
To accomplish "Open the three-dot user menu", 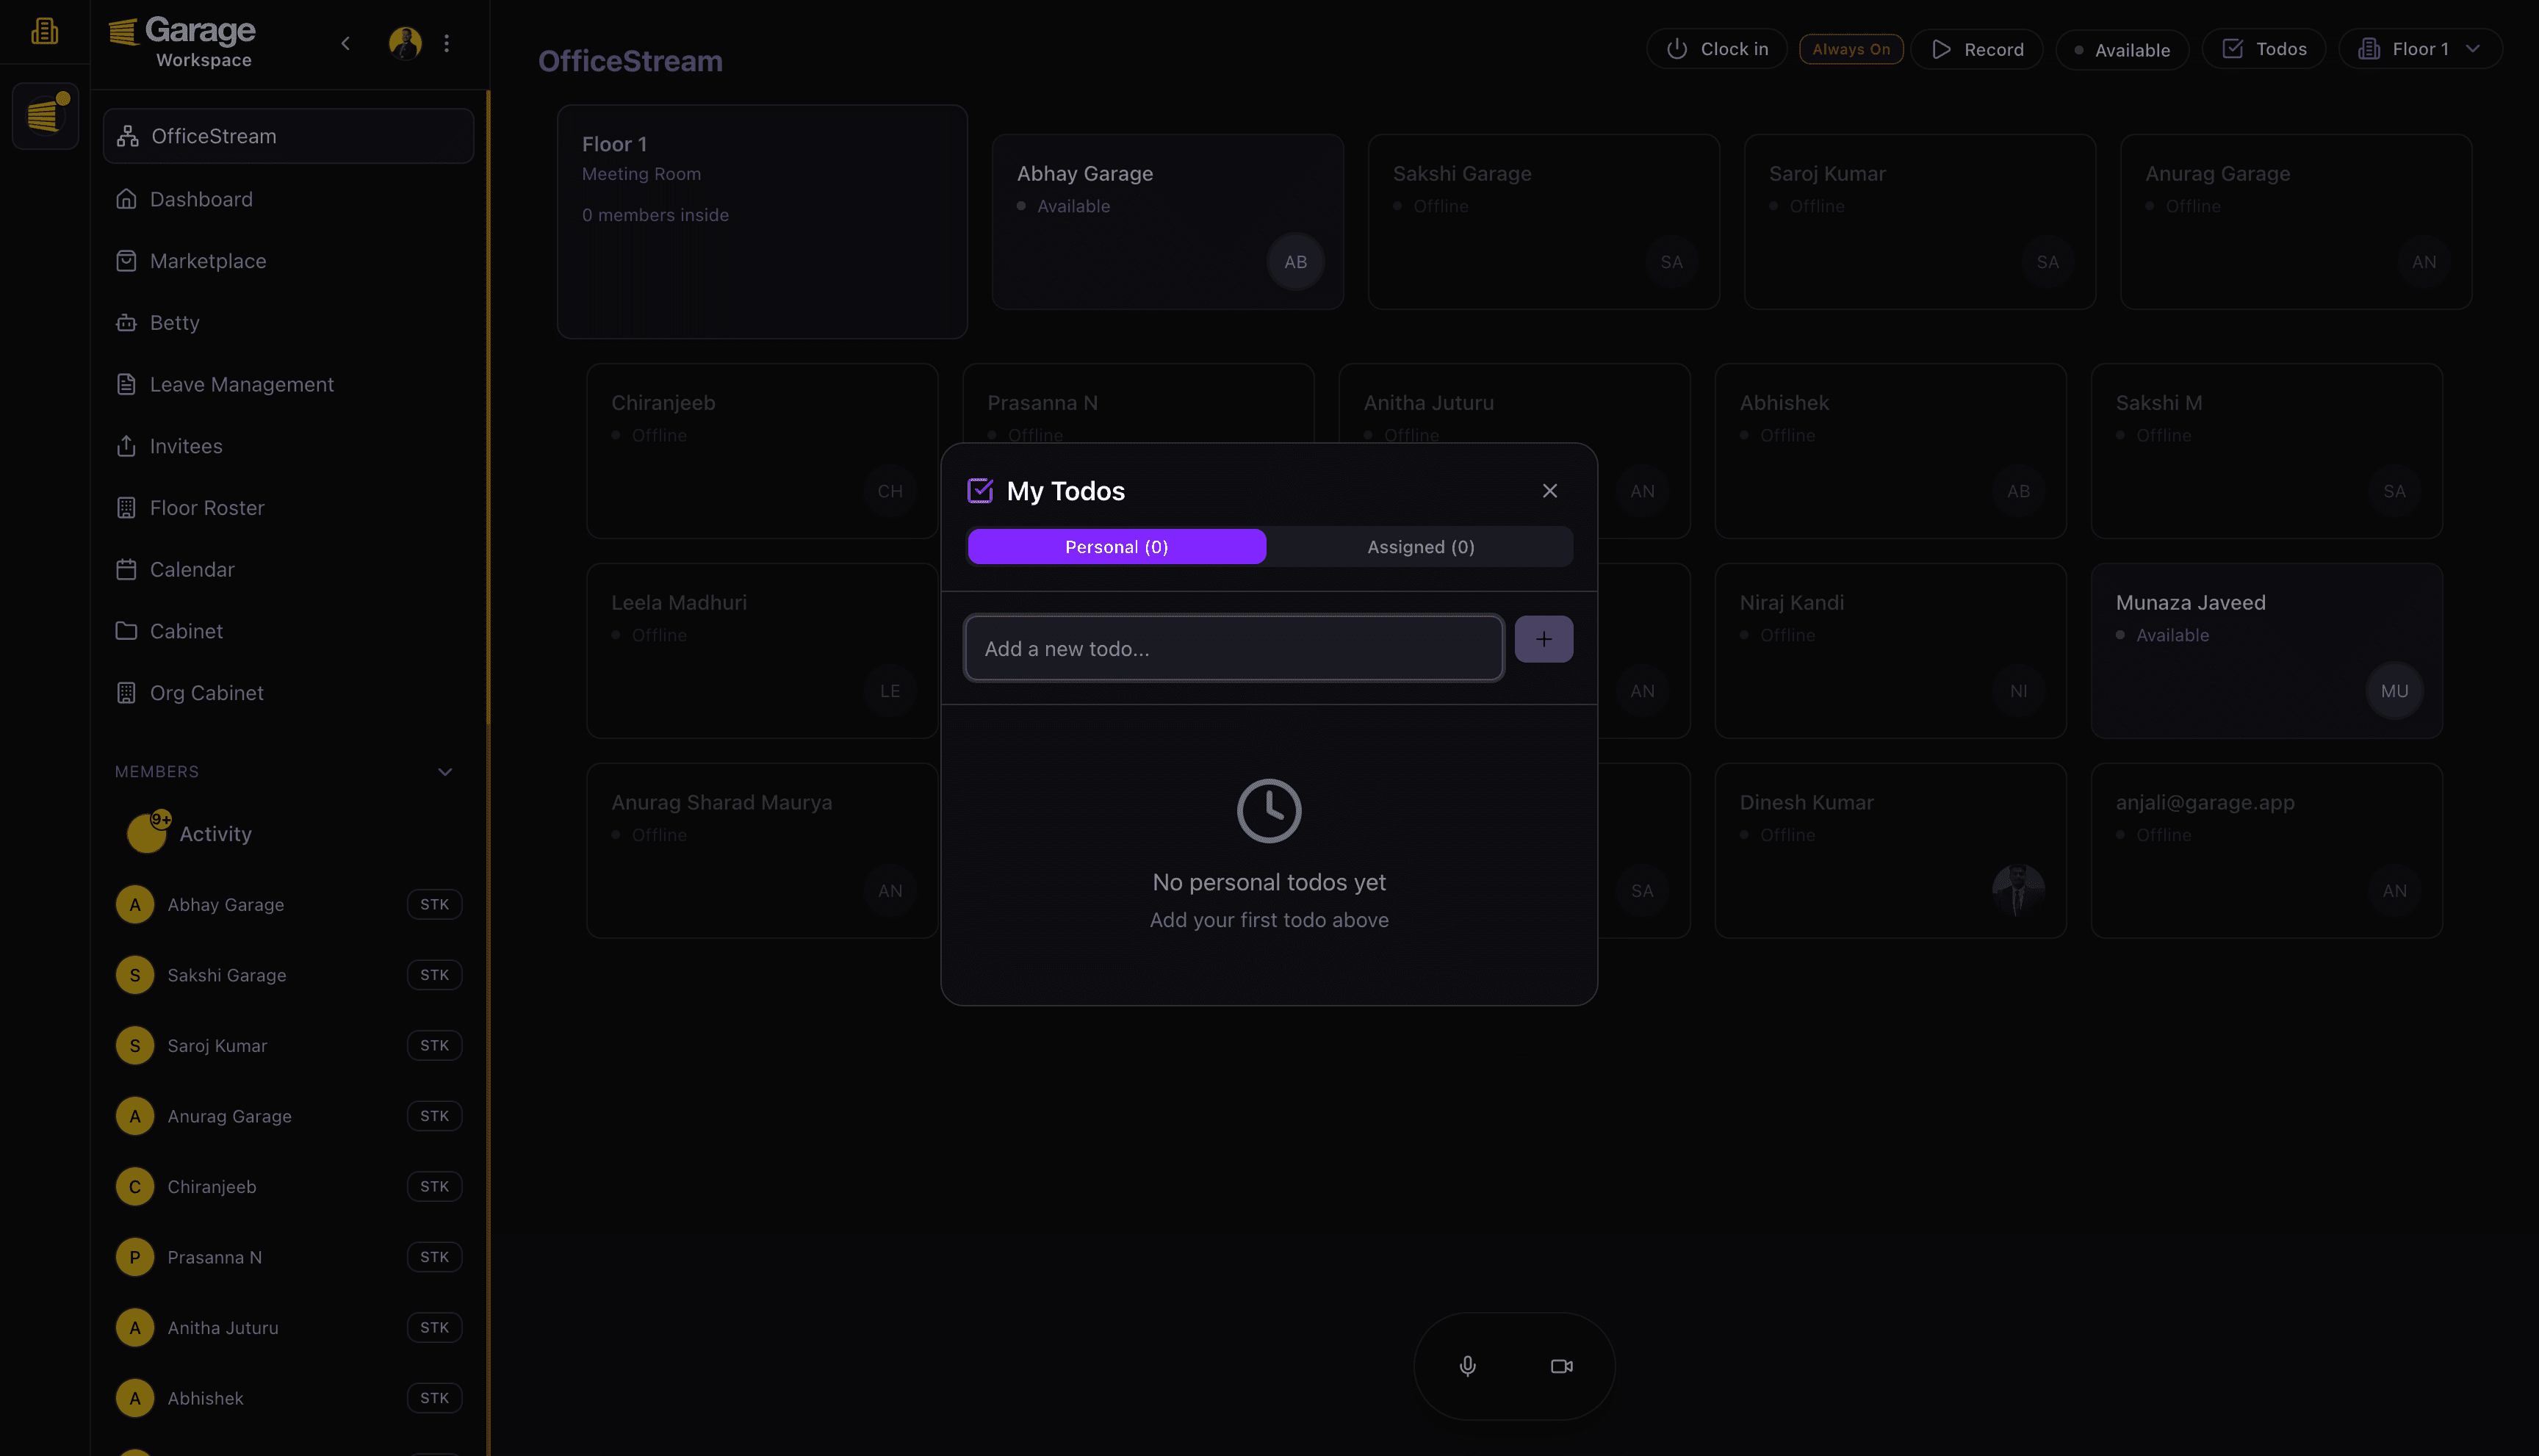I will [447, 43].
